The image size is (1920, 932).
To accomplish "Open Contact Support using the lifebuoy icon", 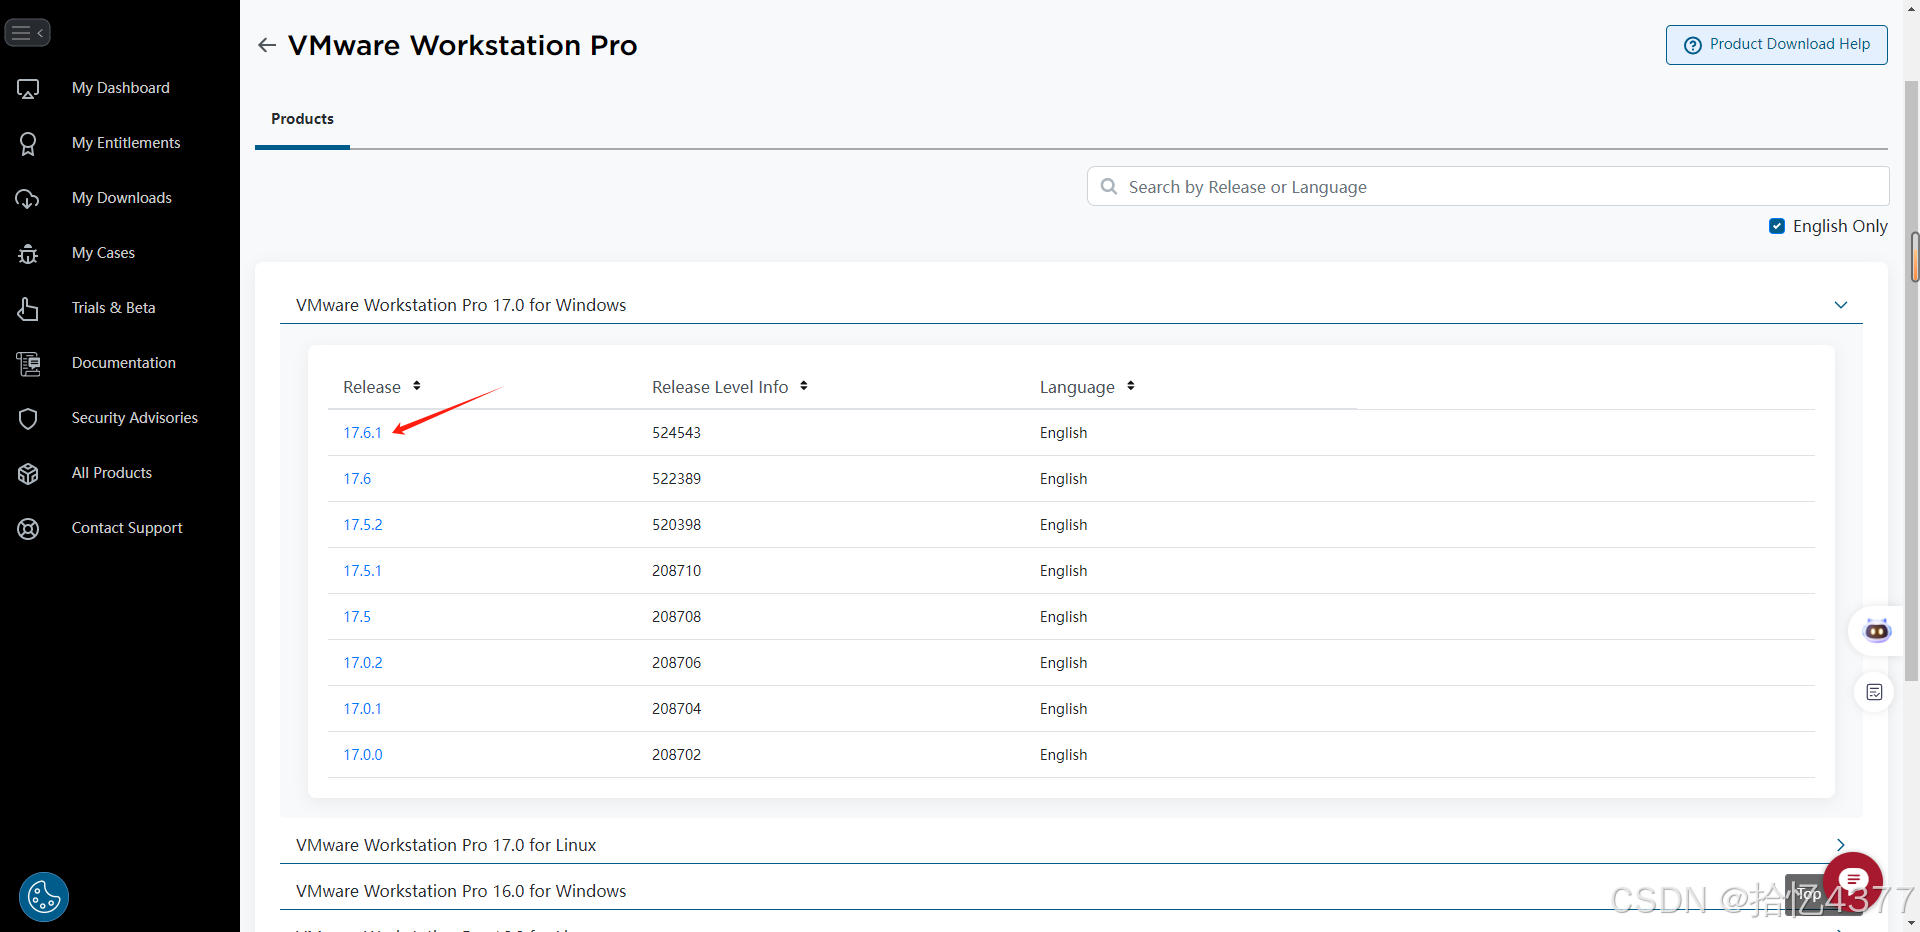I will (x=28, y=528).
